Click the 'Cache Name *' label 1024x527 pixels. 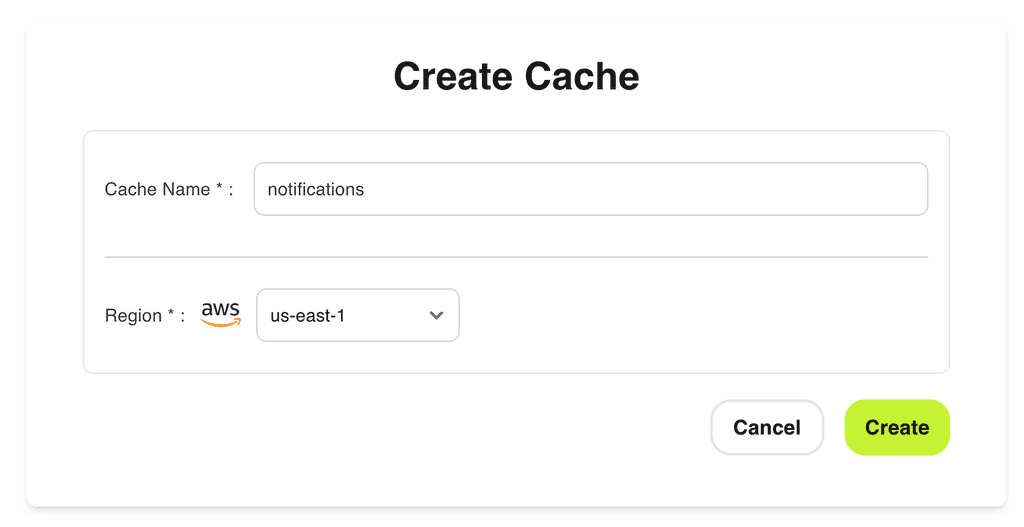click(x=158, y=189)
